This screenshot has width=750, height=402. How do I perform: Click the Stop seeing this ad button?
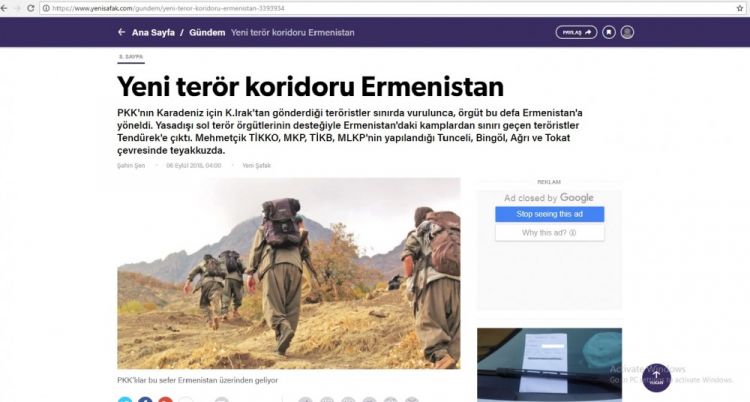click(549, 214)
